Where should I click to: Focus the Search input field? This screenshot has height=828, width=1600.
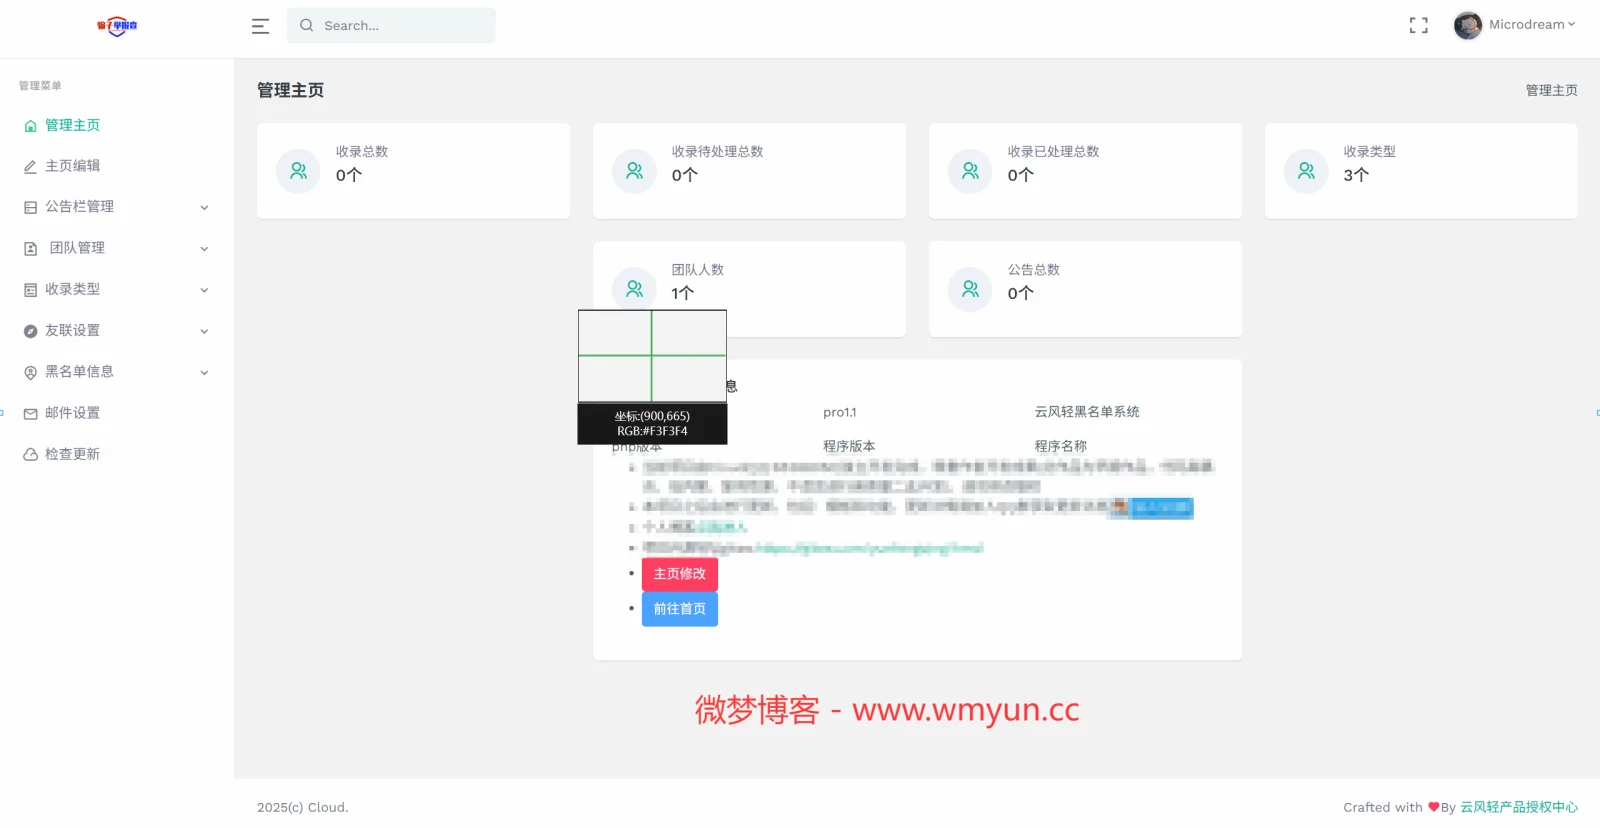[x=391, y=25]
